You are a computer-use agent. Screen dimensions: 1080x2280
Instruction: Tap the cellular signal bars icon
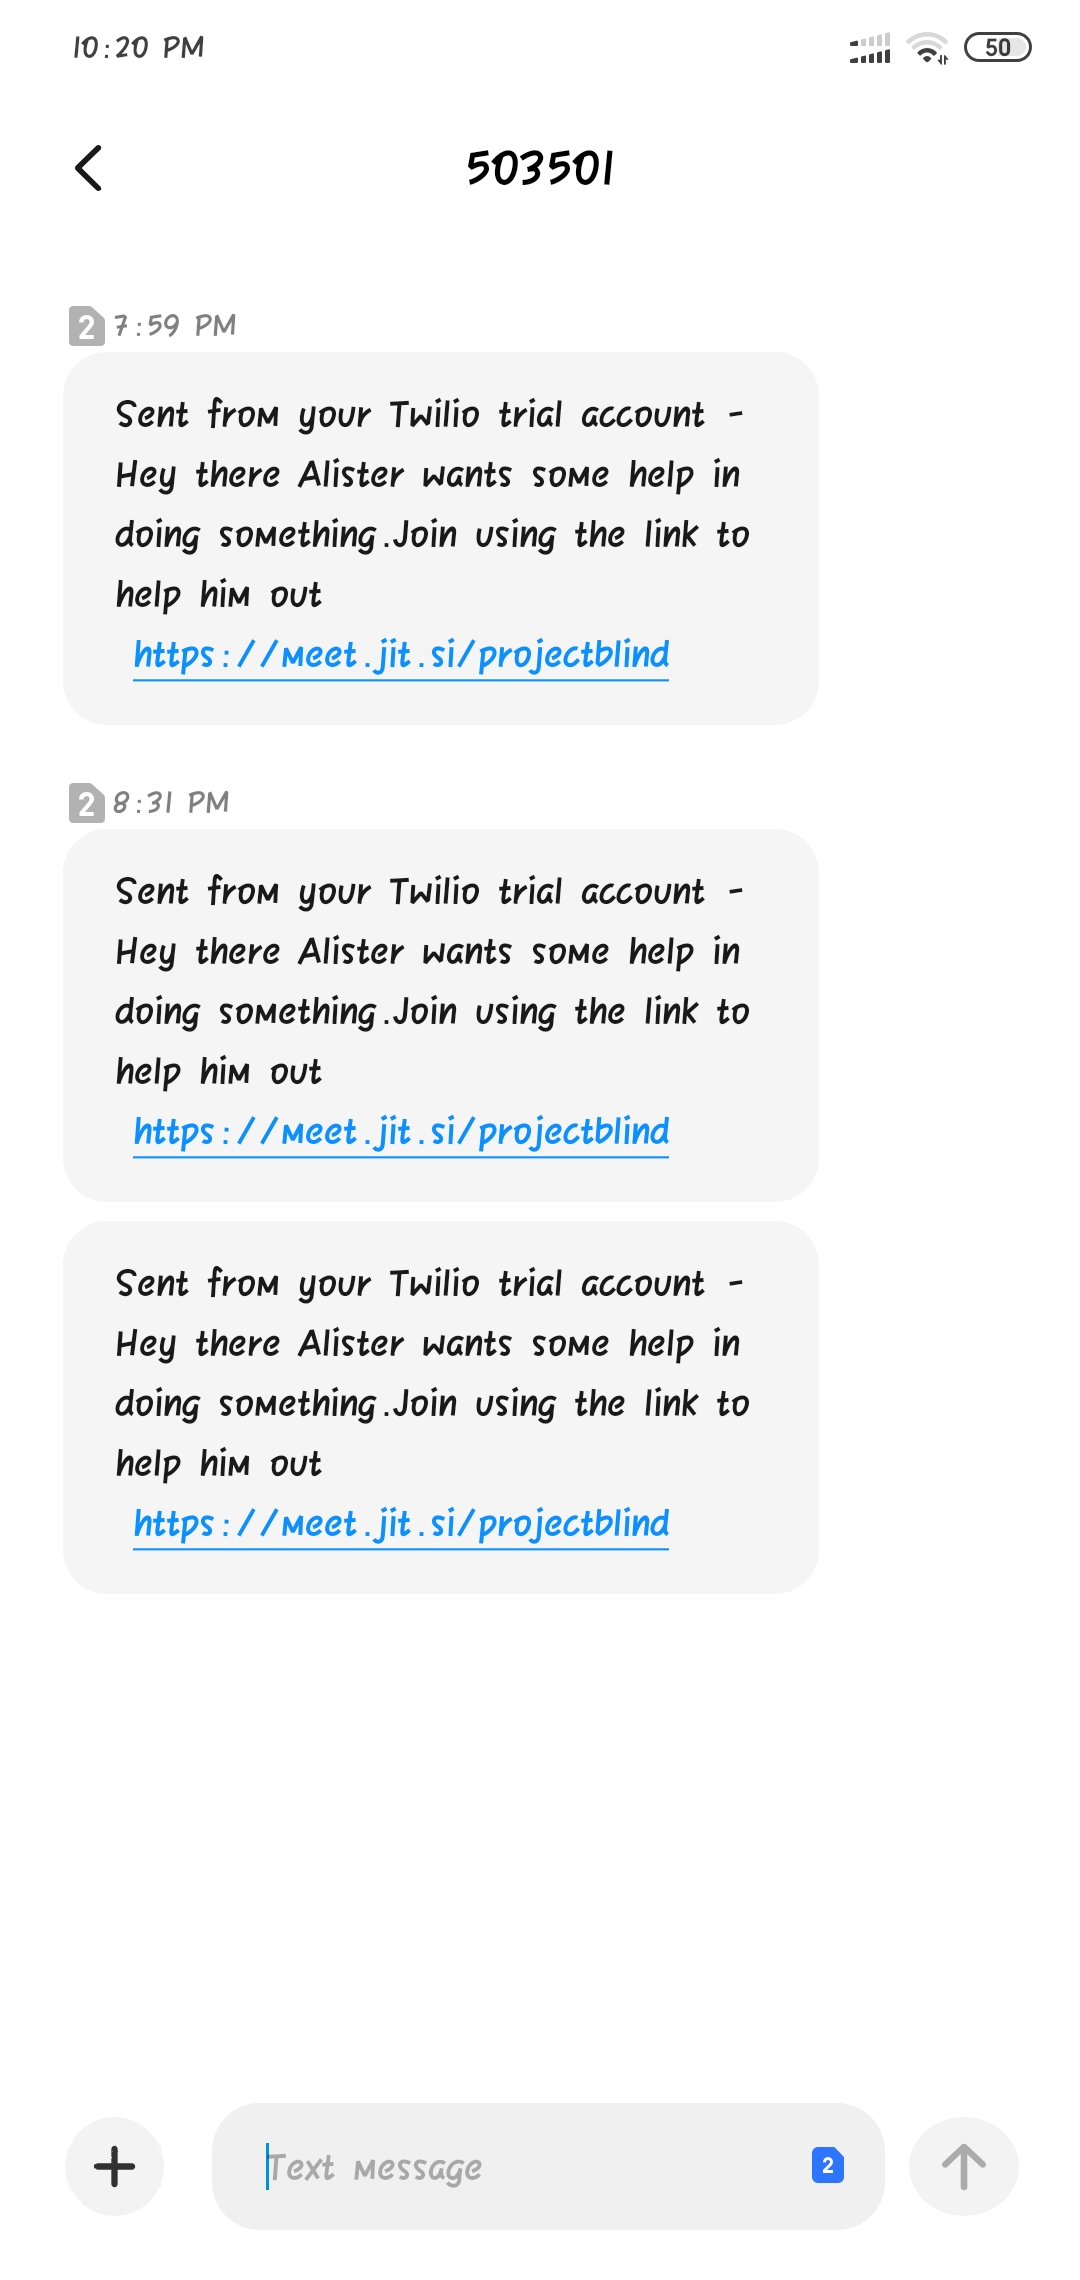point(870,47)
